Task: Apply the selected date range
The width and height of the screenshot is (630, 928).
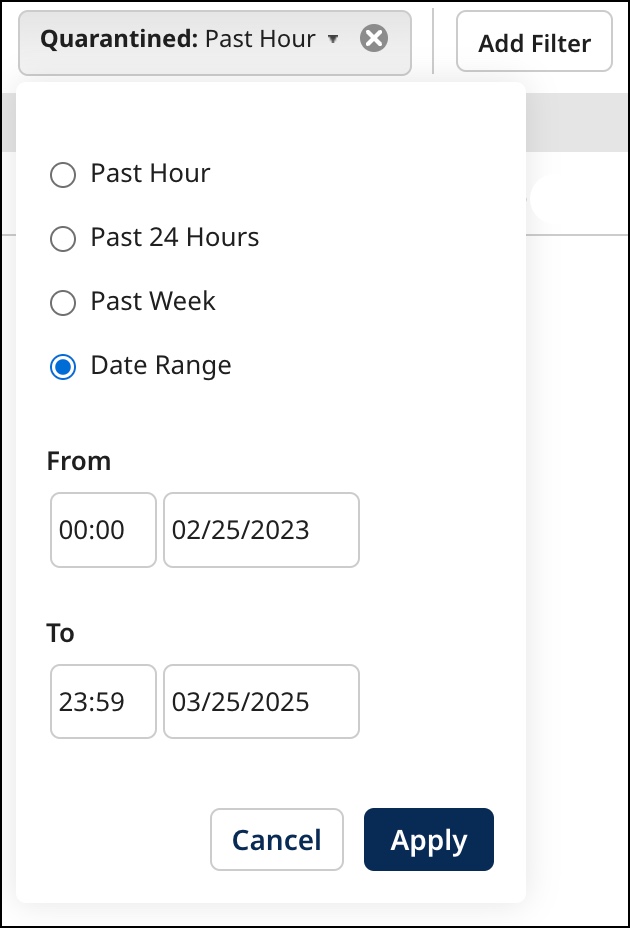Action: point(428,840)
